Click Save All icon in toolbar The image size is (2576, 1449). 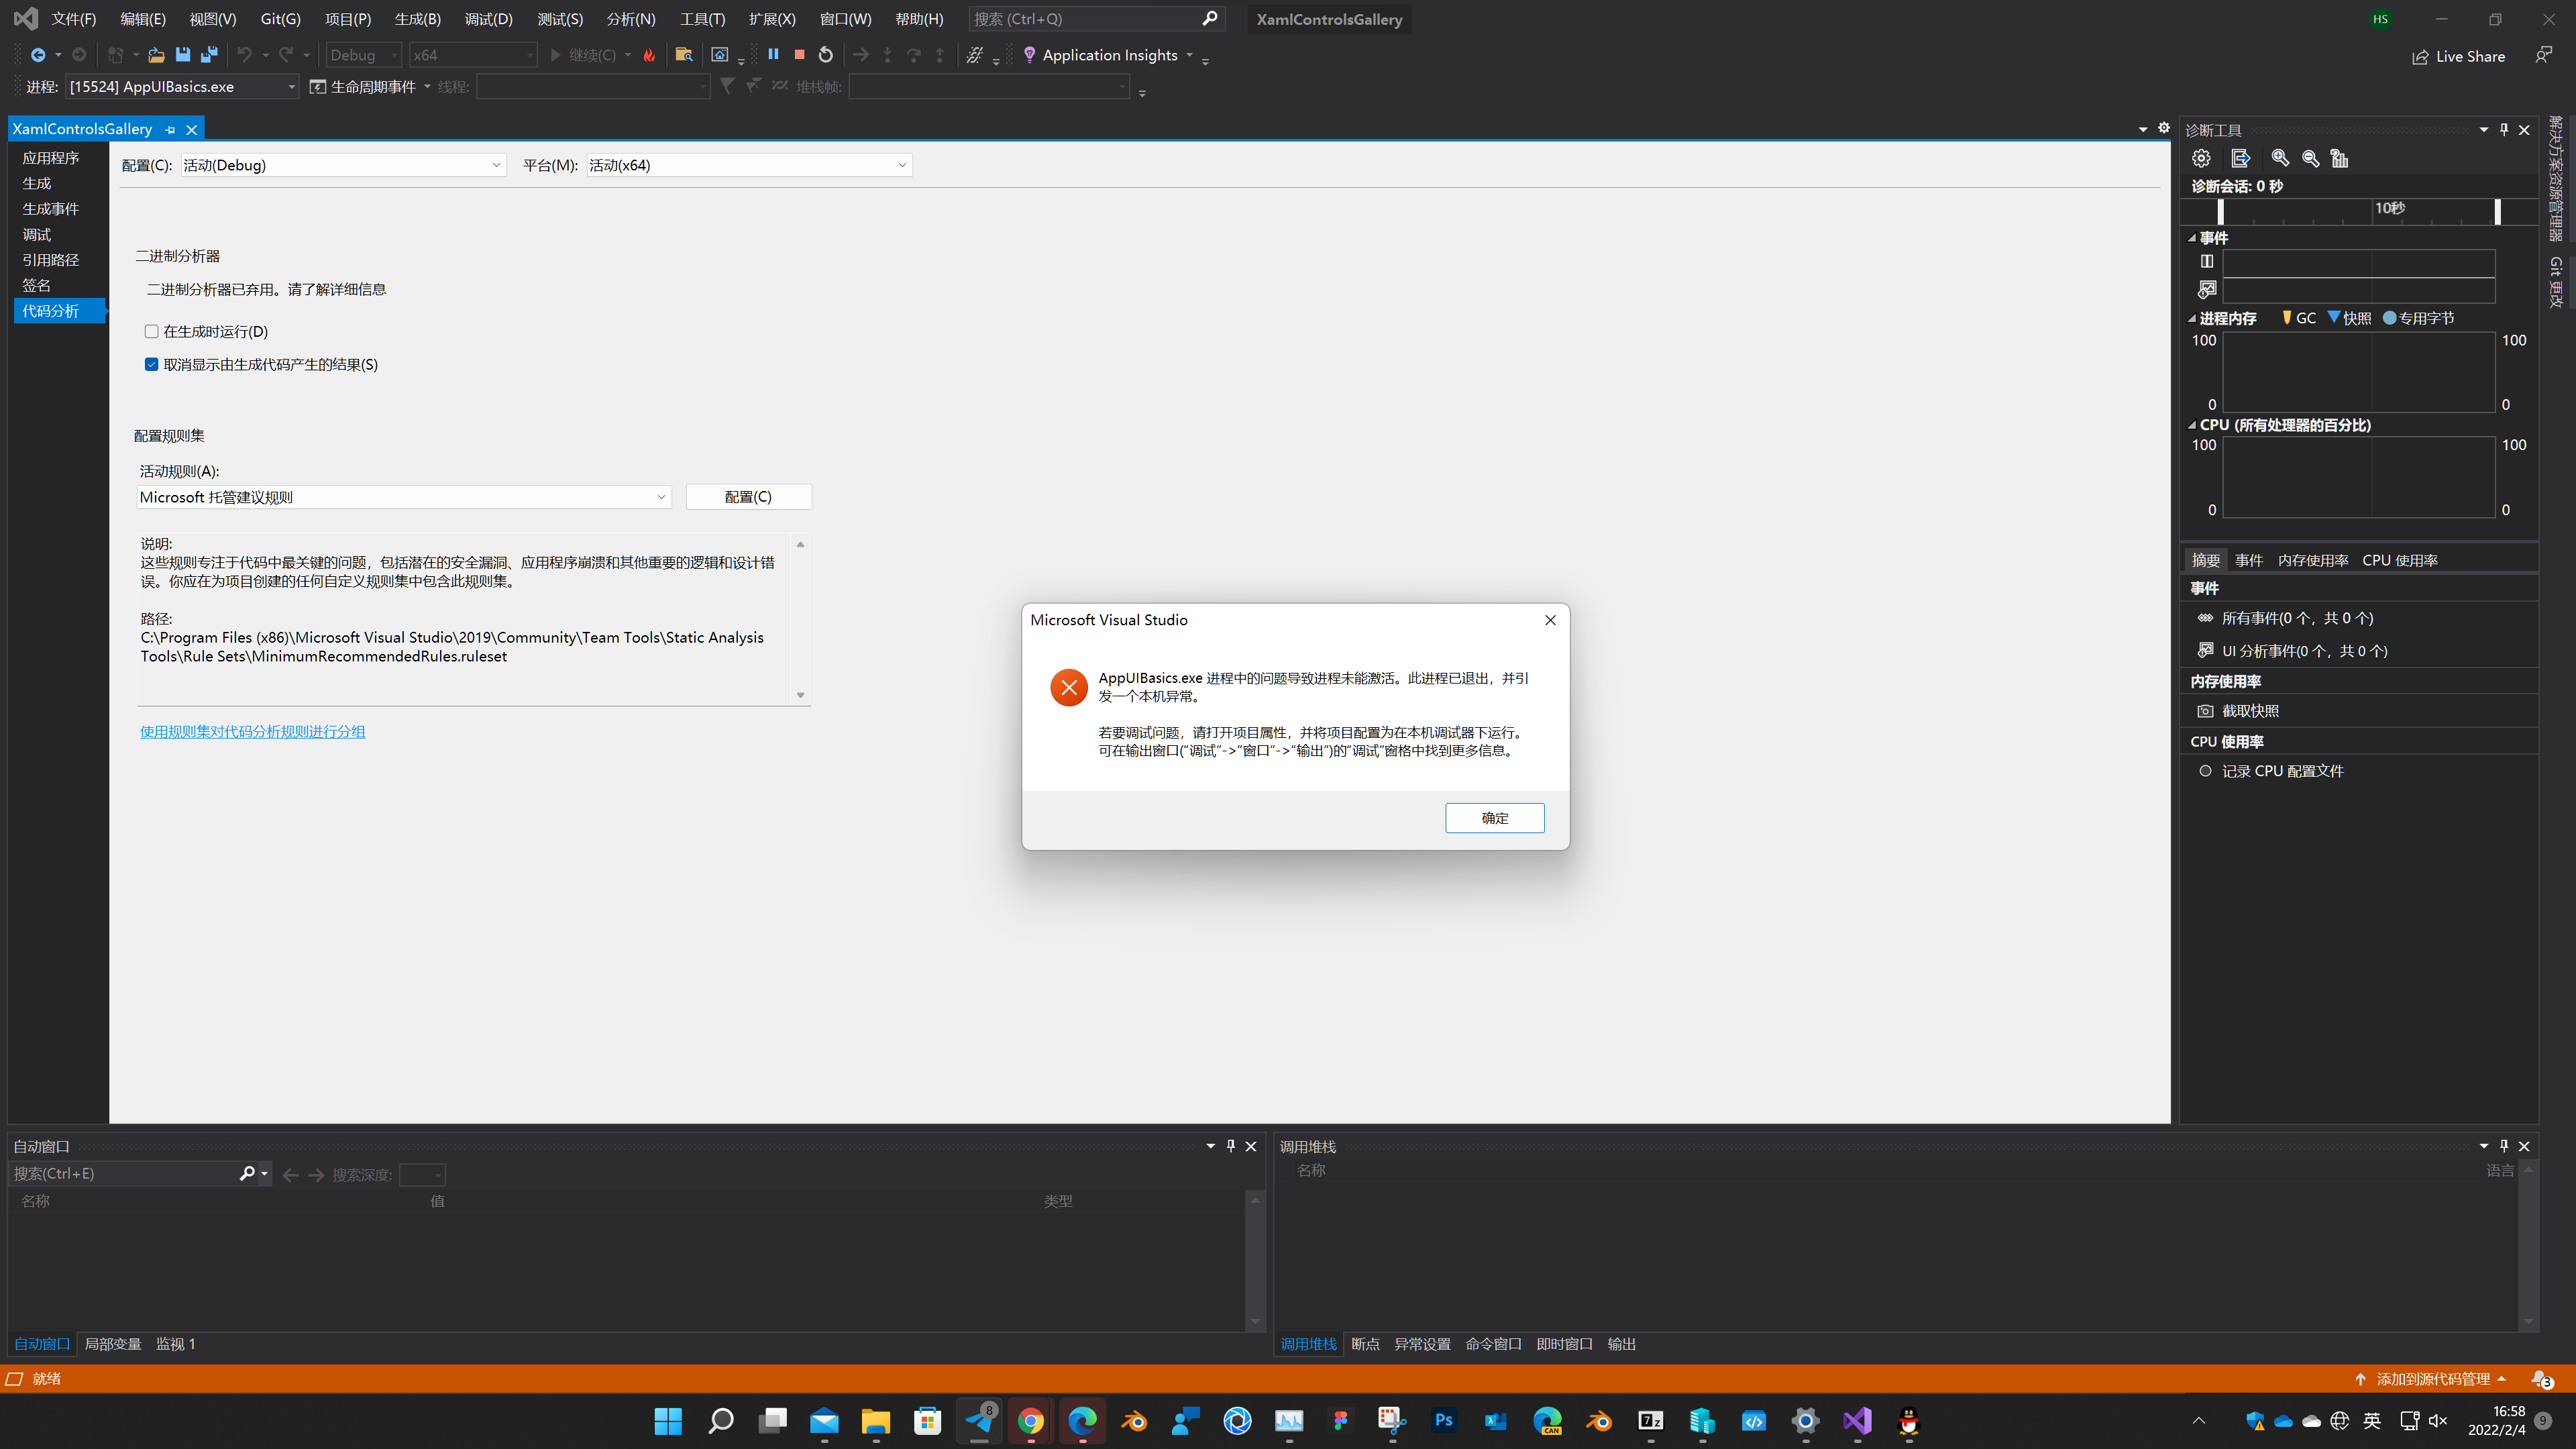click(x=209, y=55)
